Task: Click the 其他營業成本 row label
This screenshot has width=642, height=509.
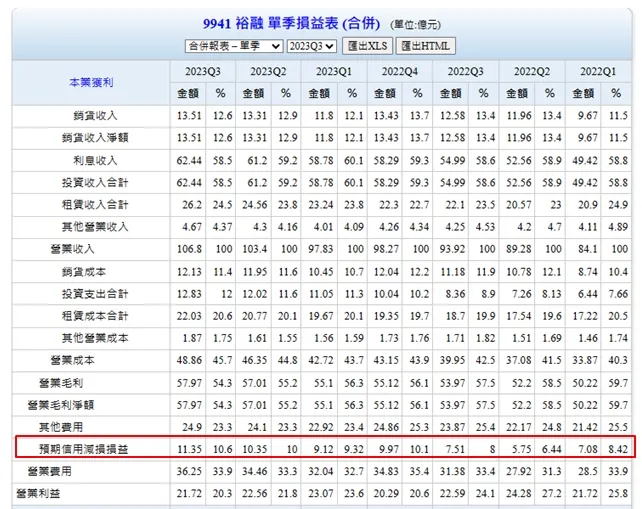Action: (x=95, y=338)
